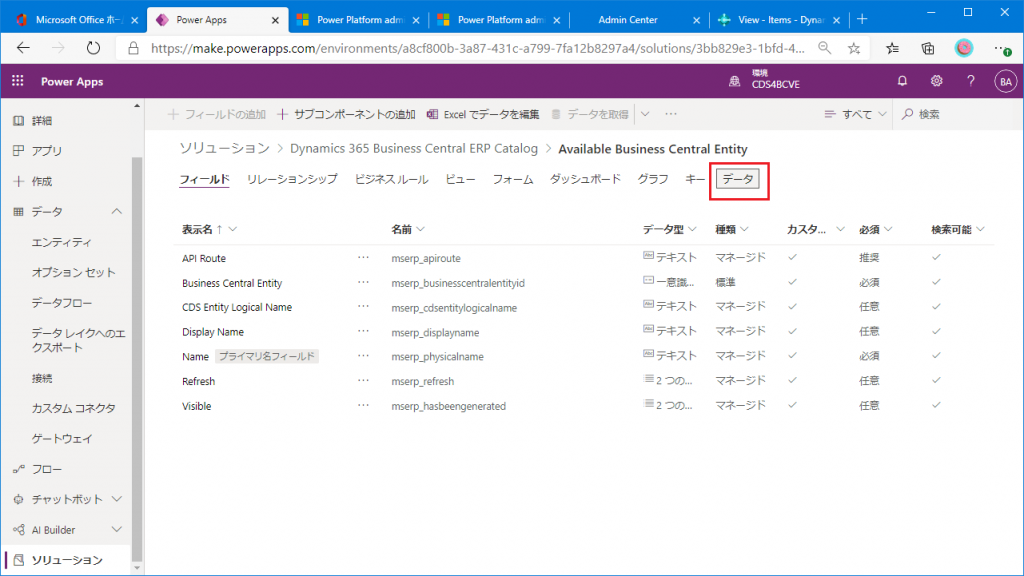Open the すべて filter dropdown

856,114
